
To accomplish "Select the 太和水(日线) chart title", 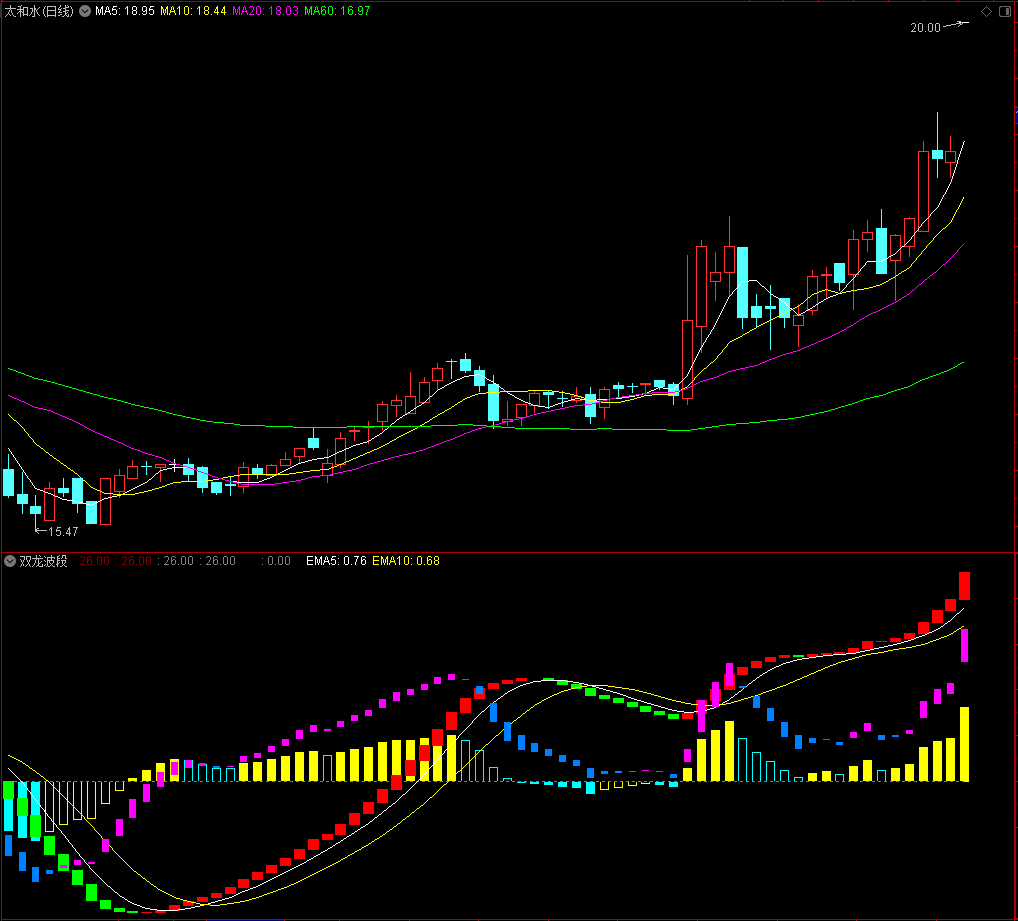I will 40,11.
